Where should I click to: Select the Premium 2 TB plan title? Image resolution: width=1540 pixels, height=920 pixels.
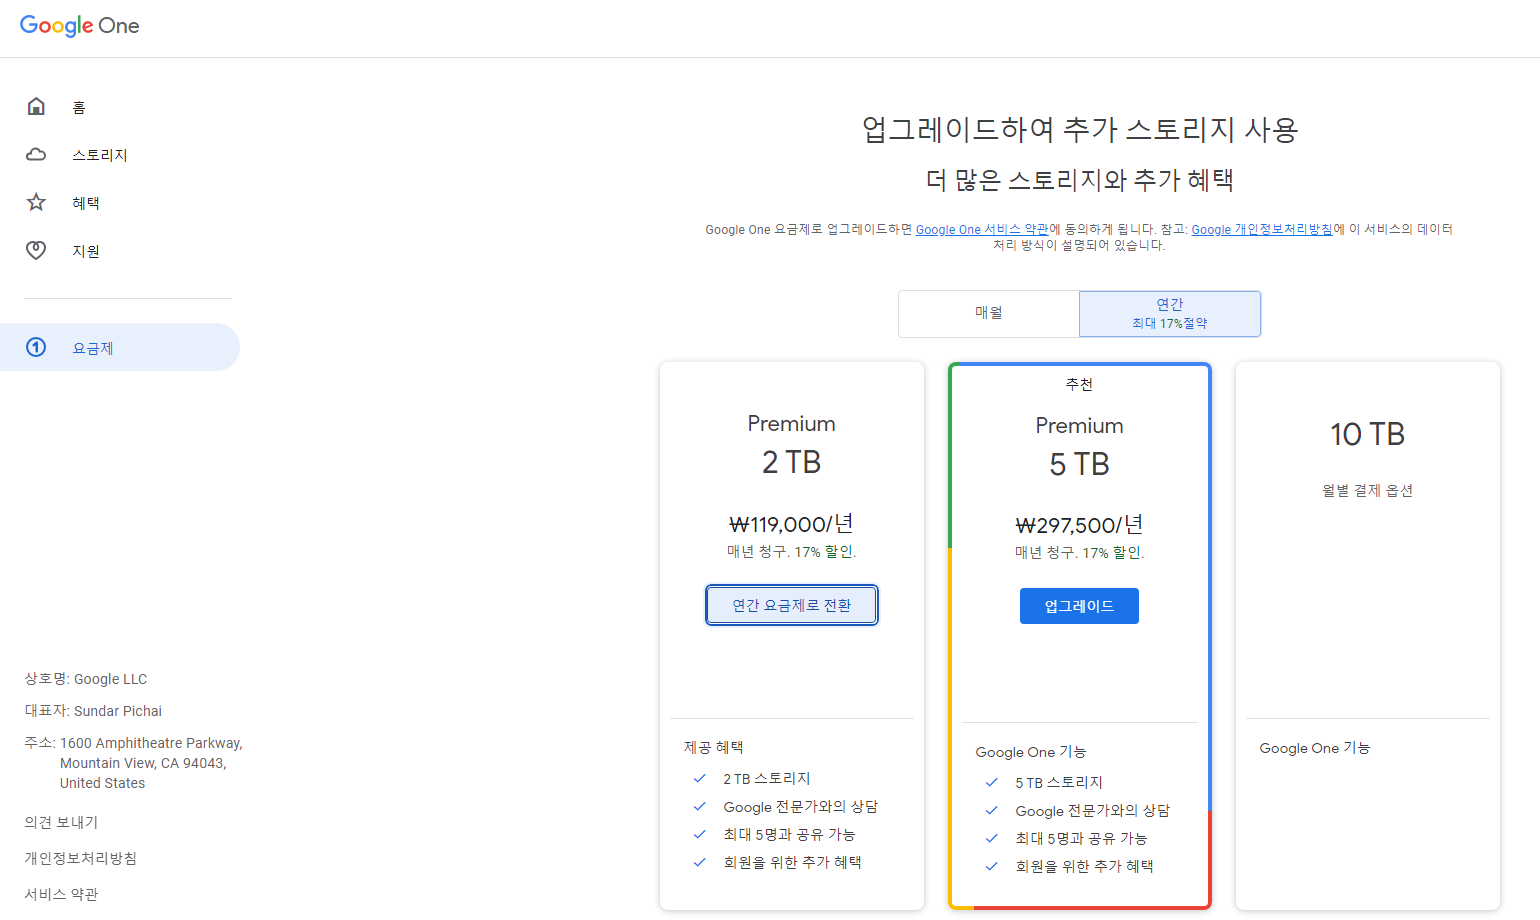click(792, 444)
